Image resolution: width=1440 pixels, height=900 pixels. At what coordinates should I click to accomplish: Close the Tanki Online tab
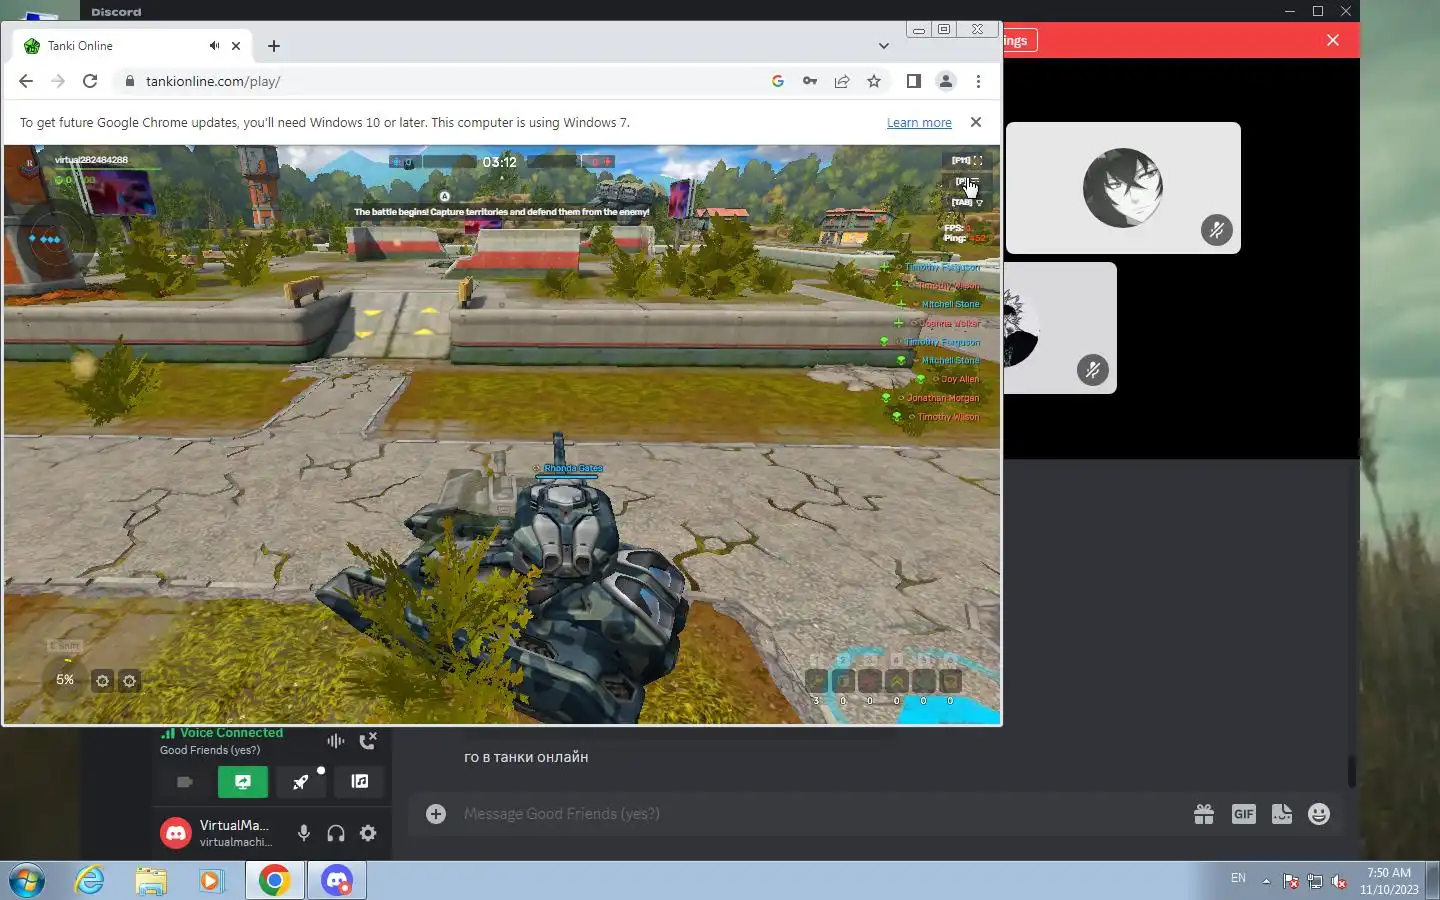point(236,46)
